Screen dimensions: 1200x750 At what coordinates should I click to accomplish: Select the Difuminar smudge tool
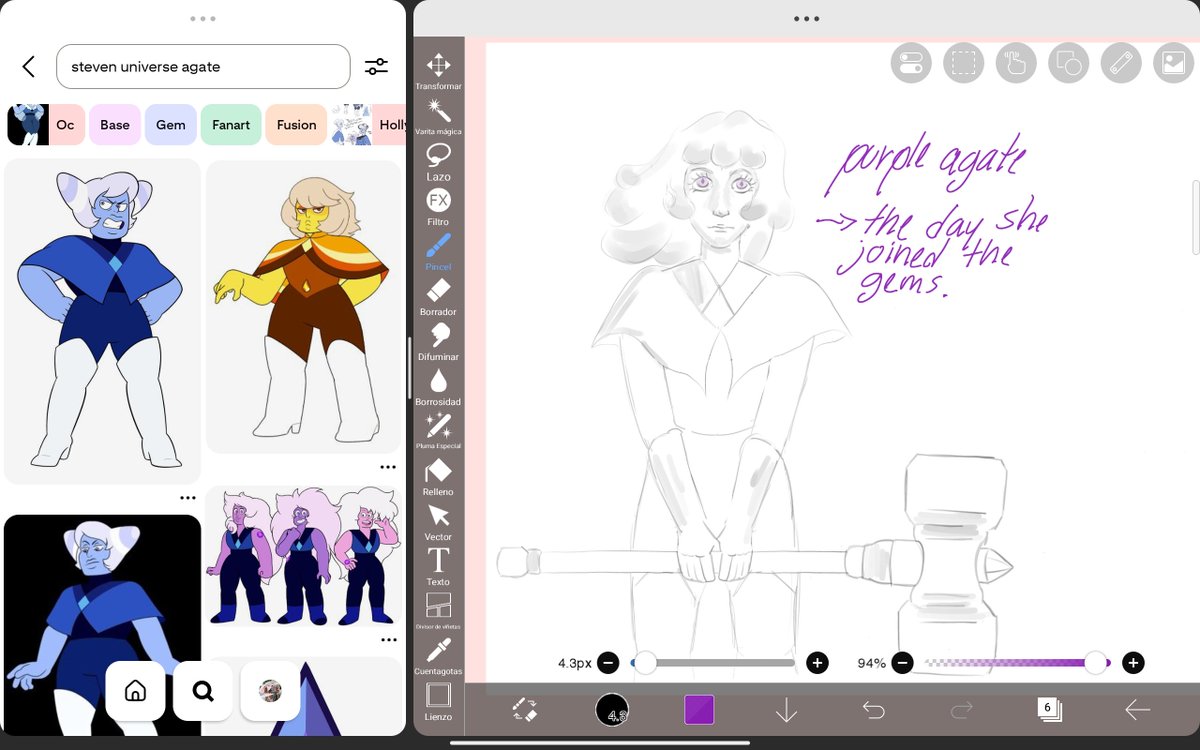tap(438, 342)
